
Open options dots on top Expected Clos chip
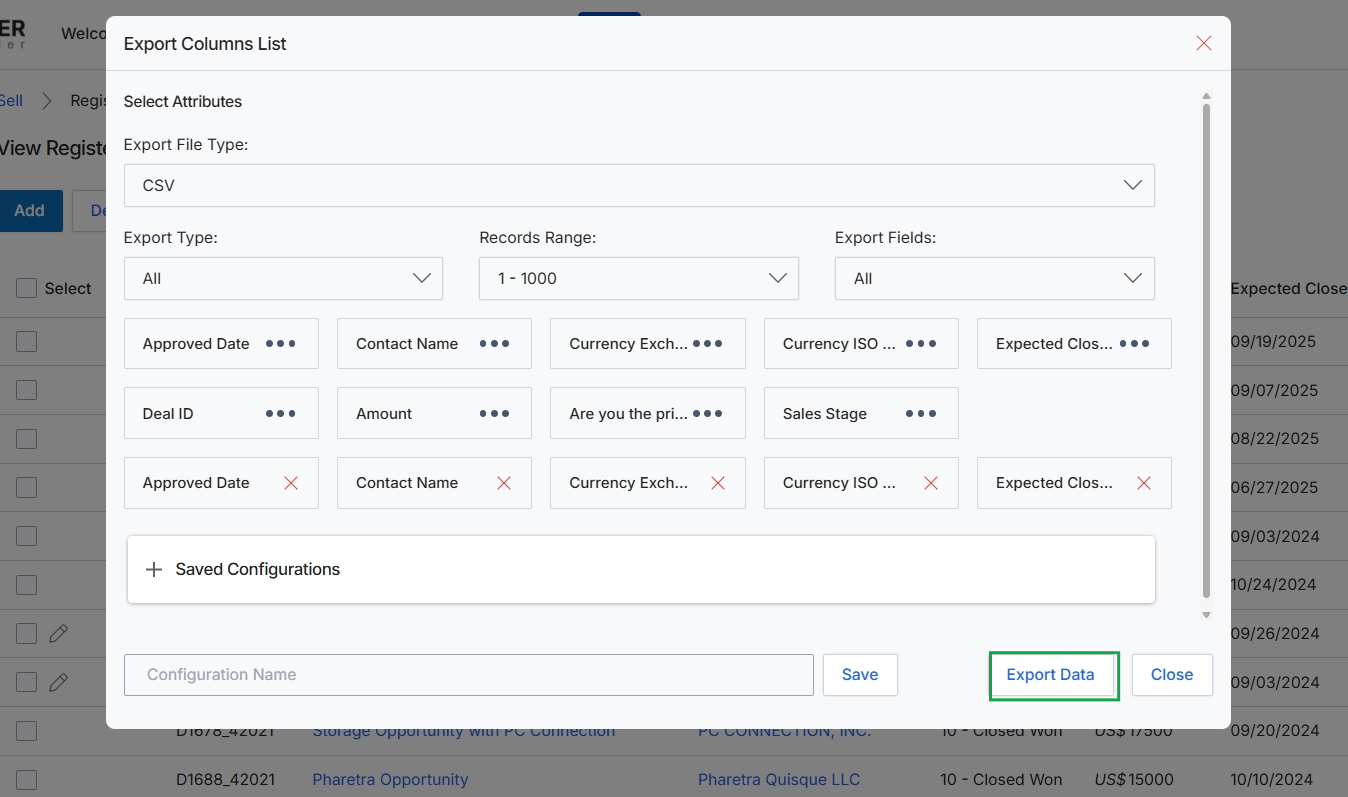tap(1134, 343)
